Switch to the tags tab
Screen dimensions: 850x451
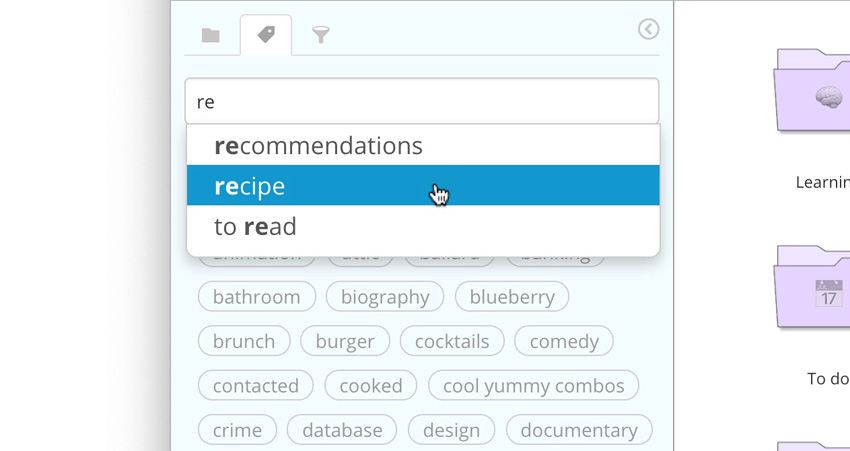pyautogui.click(x=266, y=35)
